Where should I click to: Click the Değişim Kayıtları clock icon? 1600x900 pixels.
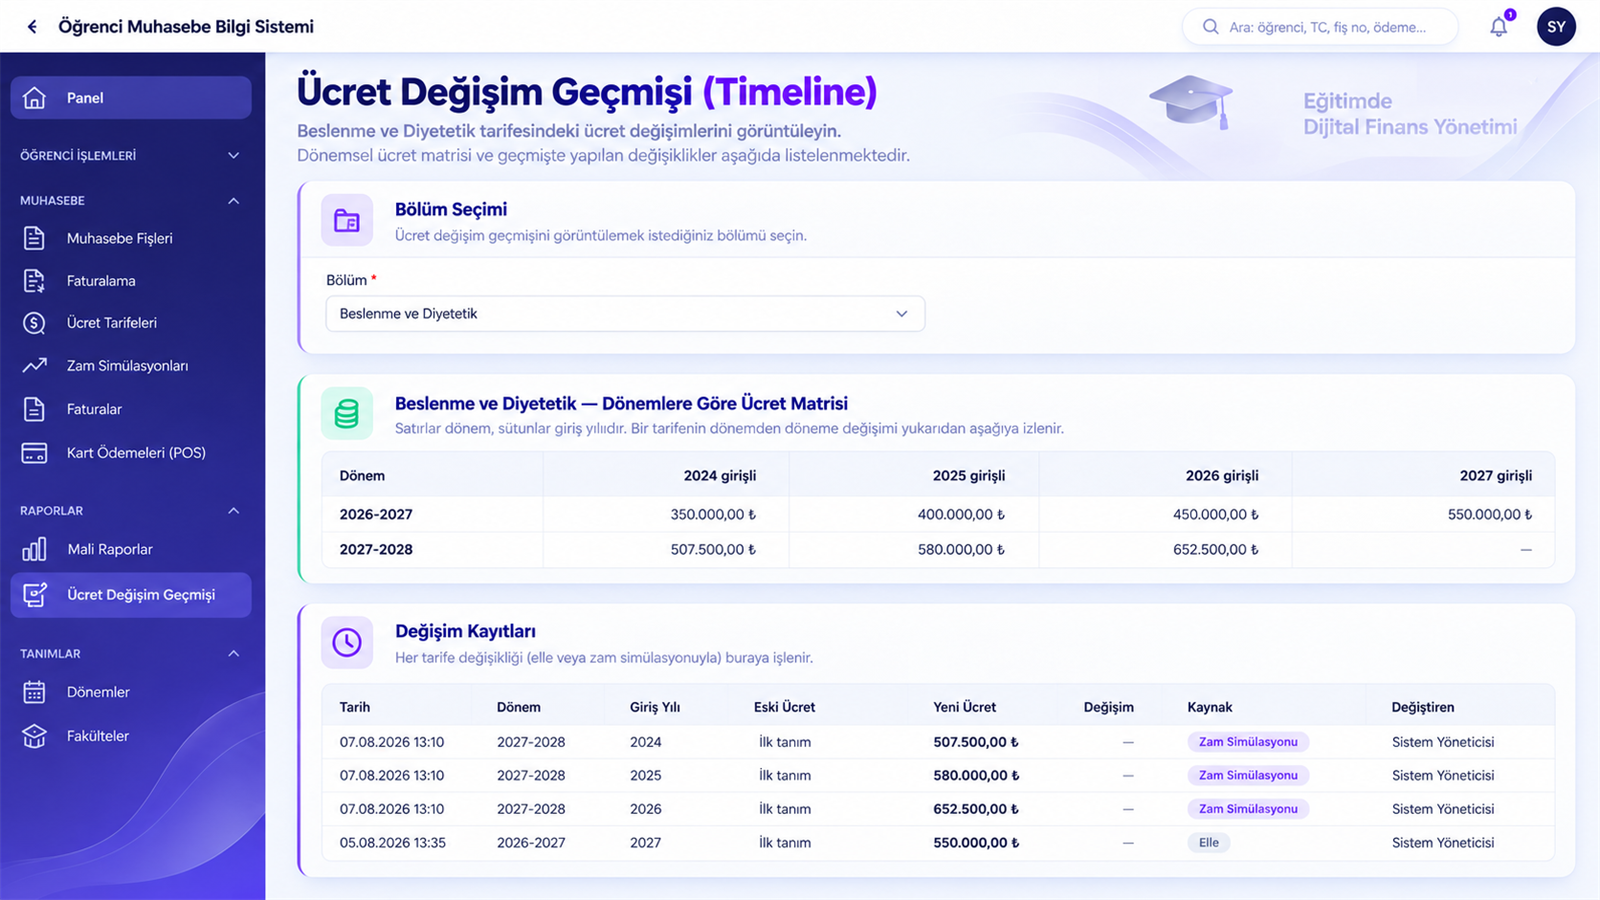click(347, 642)
